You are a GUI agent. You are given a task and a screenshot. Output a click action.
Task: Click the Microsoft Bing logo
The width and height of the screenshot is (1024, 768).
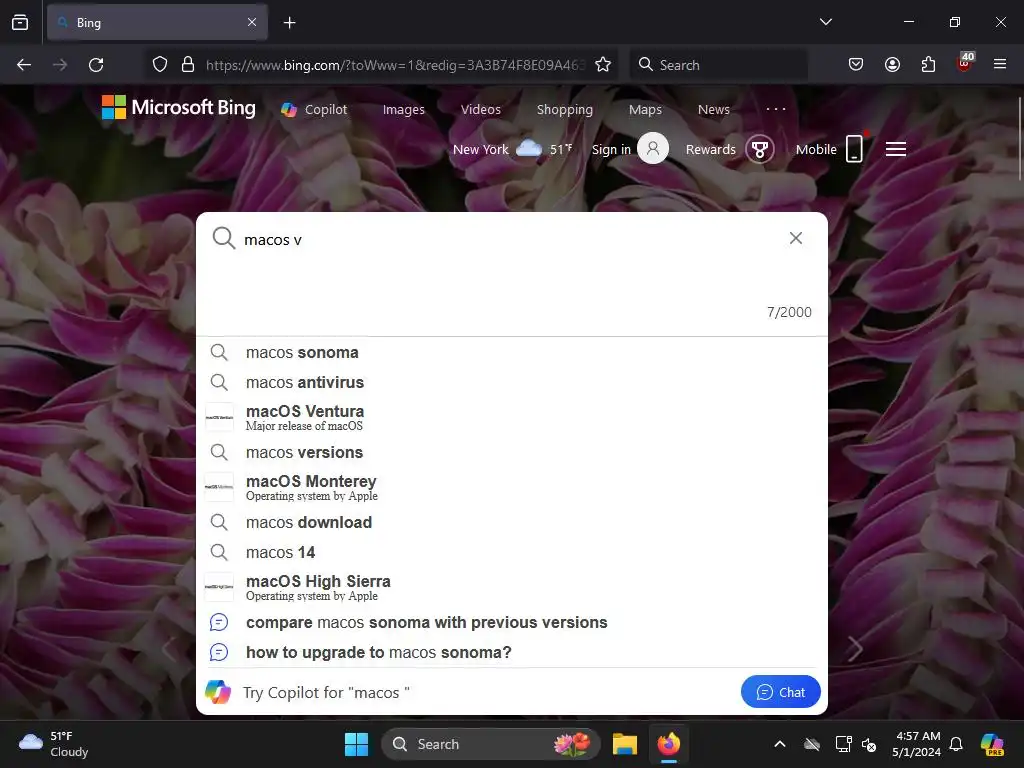point(179,108)
